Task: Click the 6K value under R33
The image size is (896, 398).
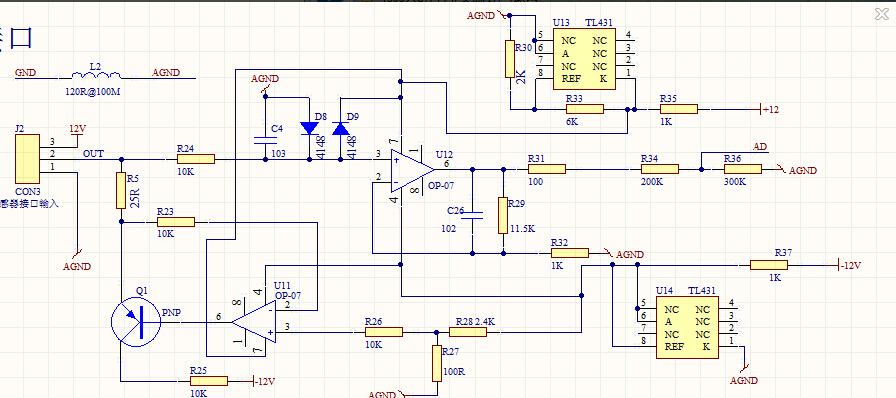Action: click(x=573, y=122)
